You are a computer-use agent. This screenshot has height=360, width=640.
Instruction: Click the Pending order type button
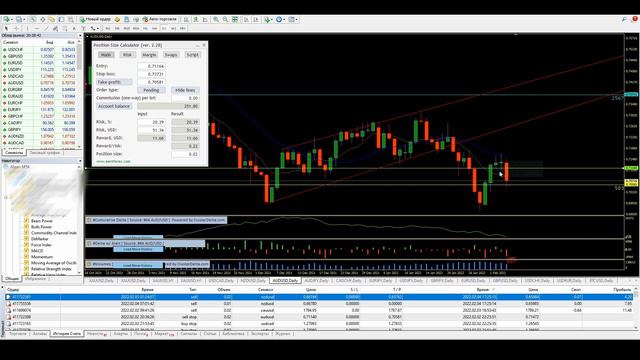(x=151, y=90)
